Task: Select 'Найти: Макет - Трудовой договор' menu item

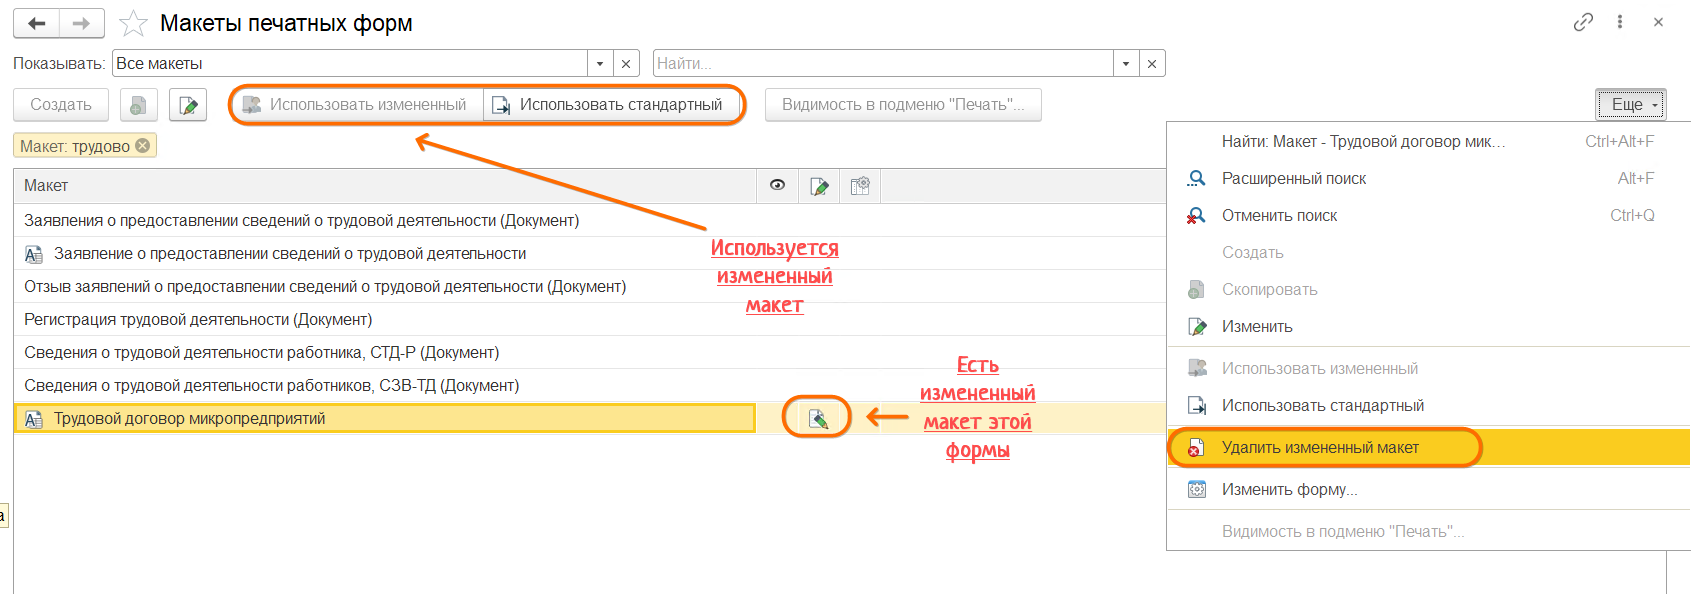Action: pyautogui.click(x=1428, y=142)
